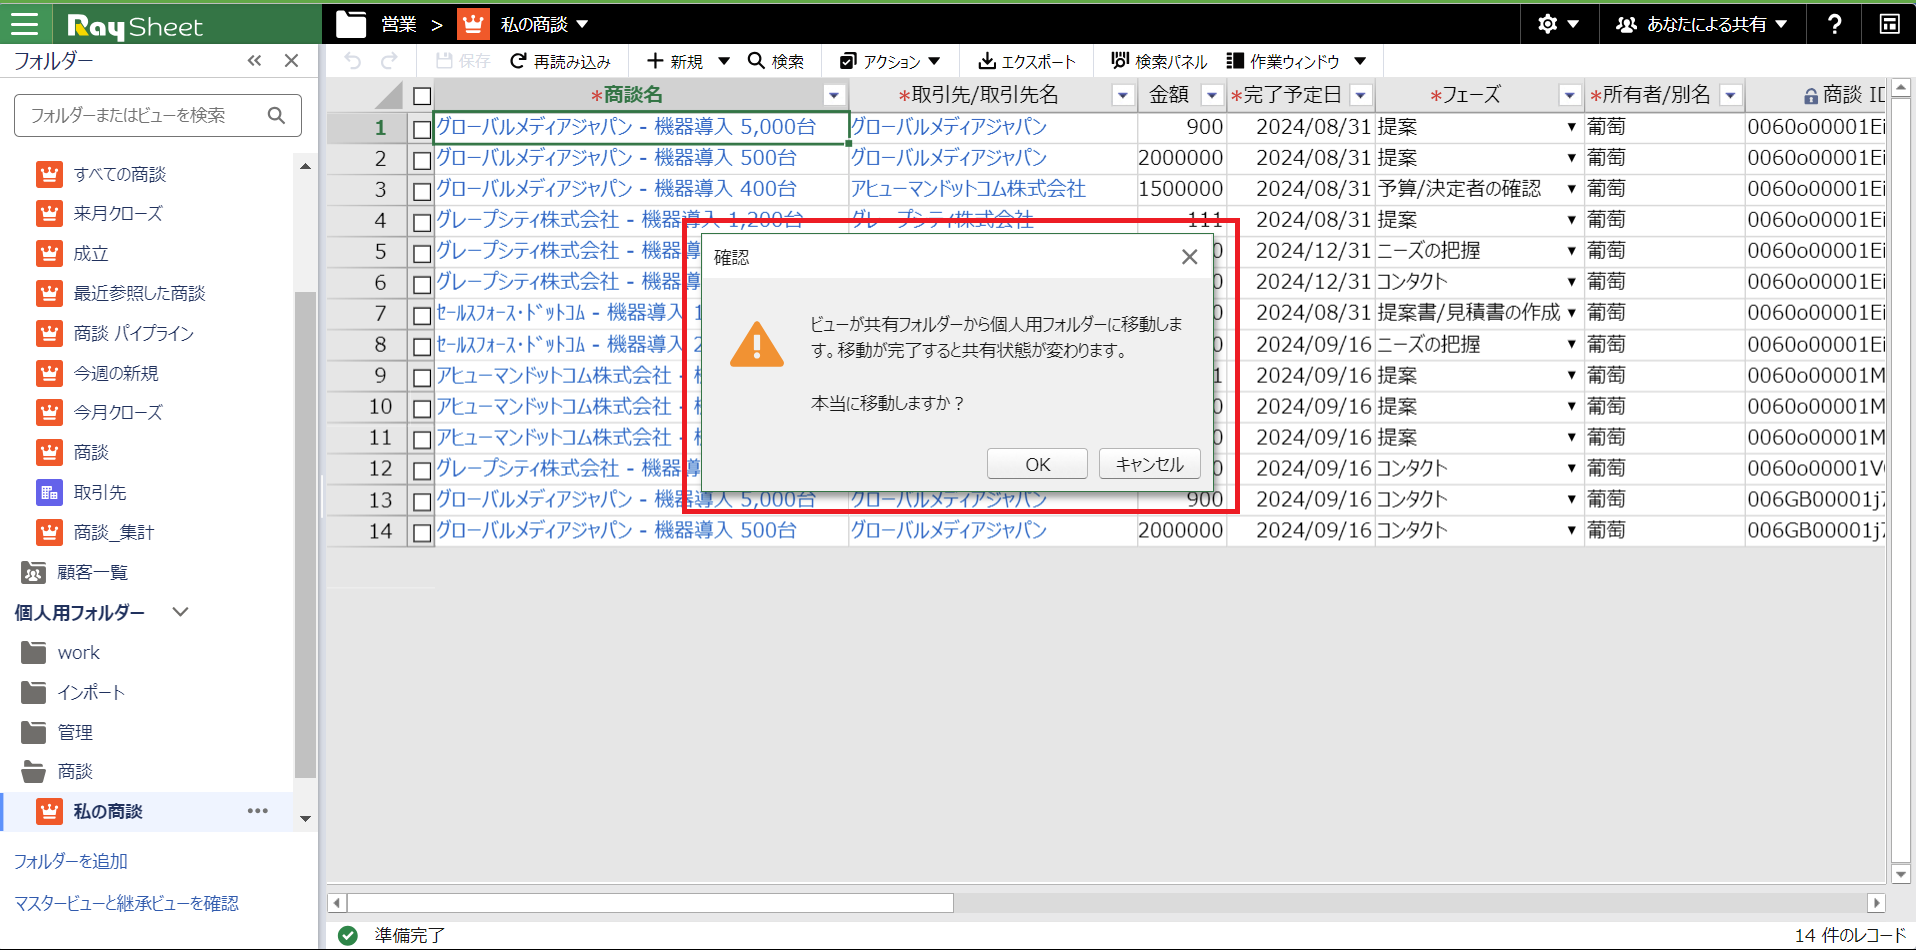
Task: Click the search magnifier in folder search box
Action: click(x=277, y=115)
